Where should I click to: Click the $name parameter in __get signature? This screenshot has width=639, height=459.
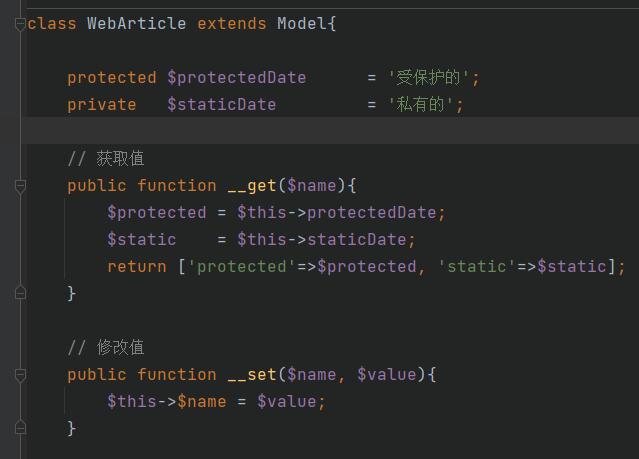[311, 186]
